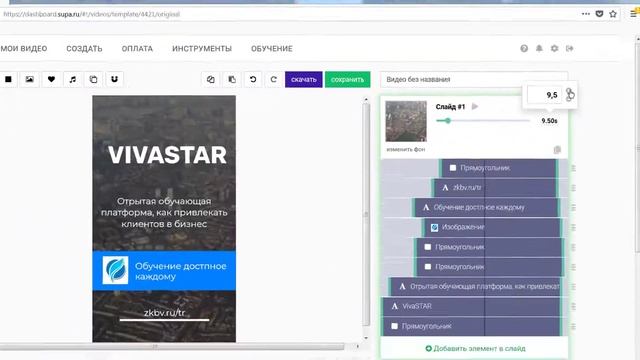Bookmark this page with star
Viewport: 640px width, 360px height.
613,14
